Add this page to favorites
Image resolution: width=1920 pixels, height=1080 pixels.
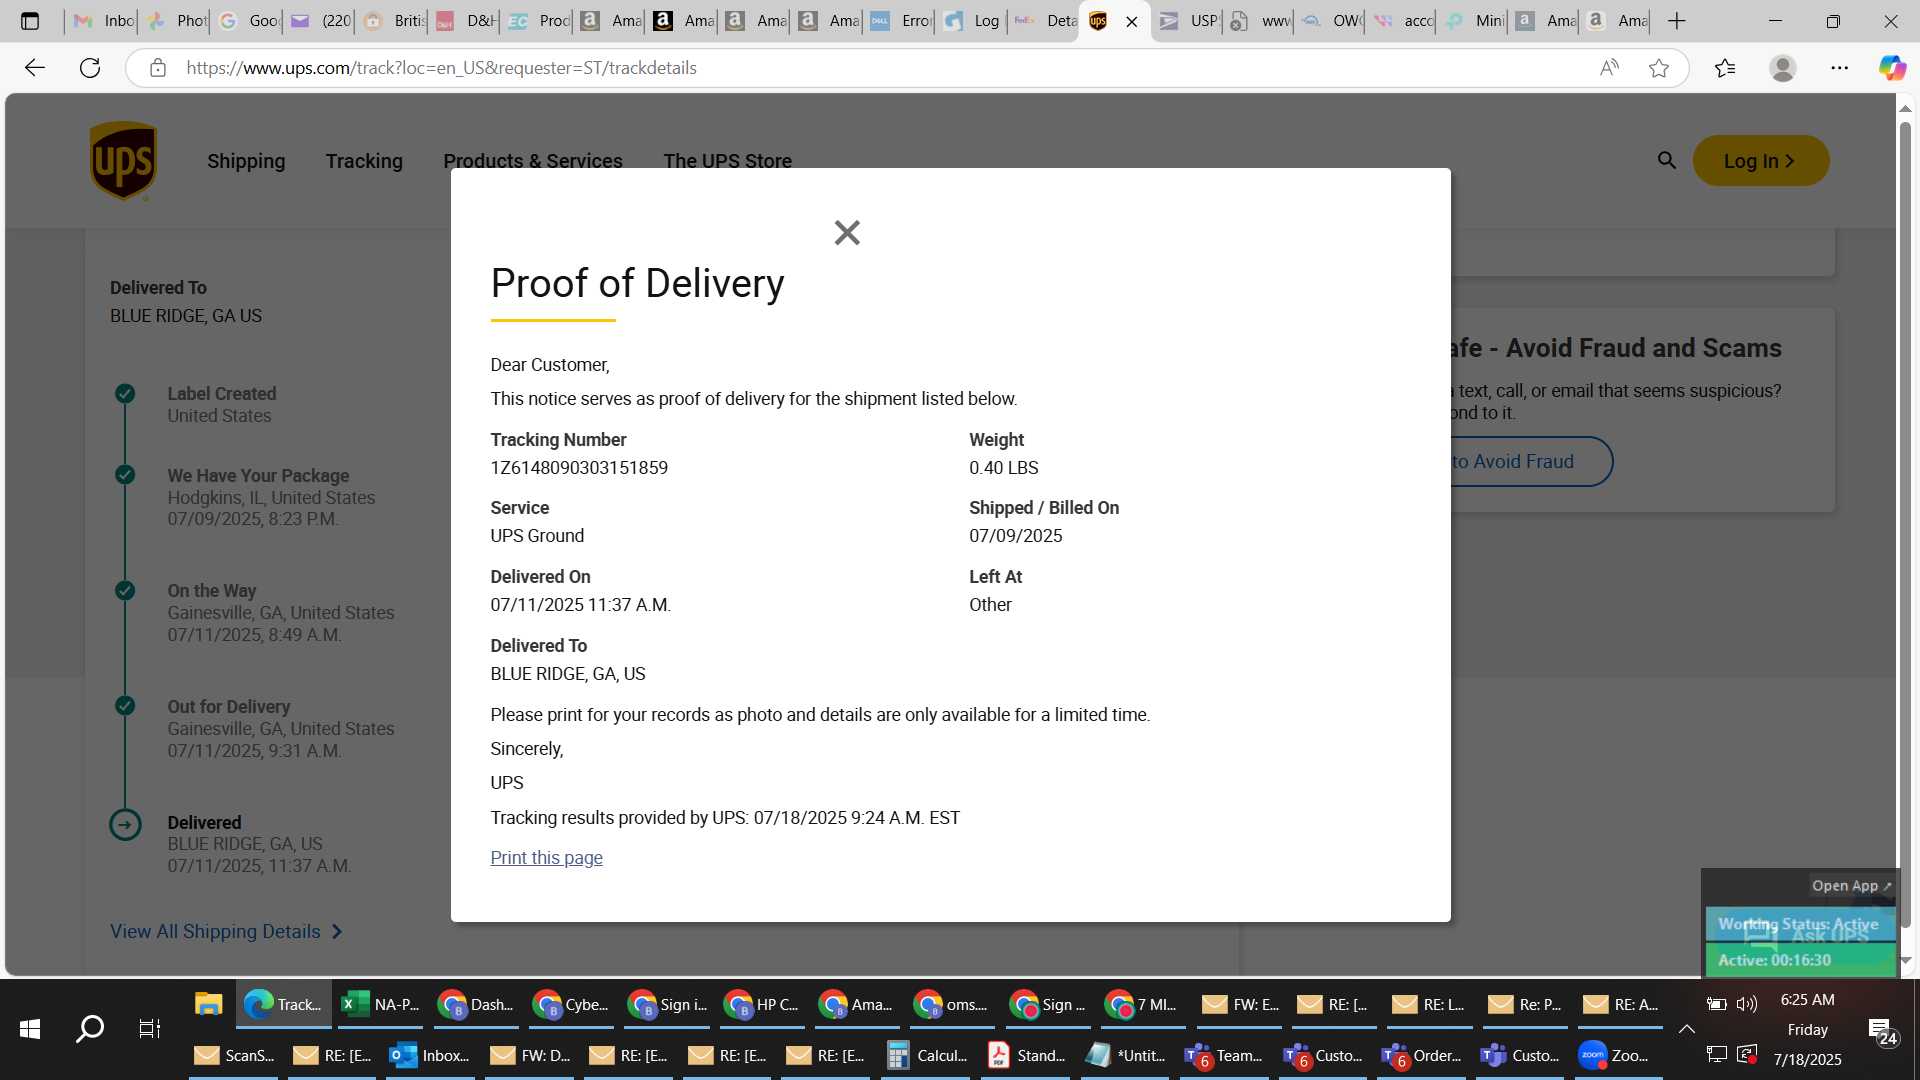pyautogui.click(x=1659, y=68)
